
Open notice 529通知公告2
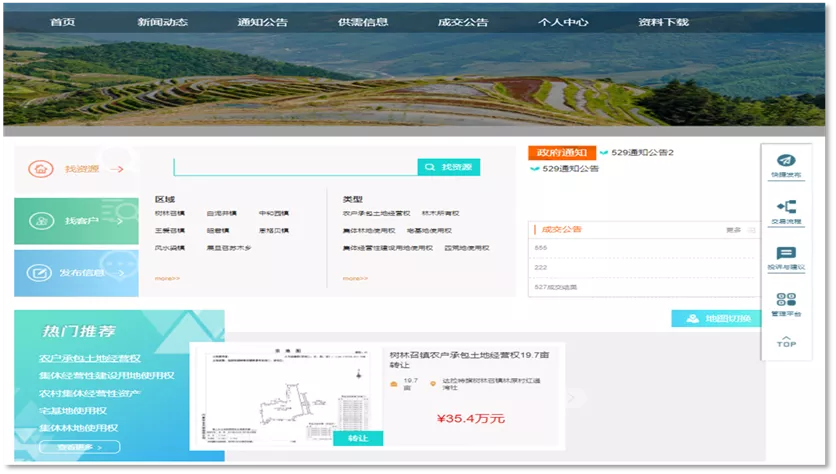[642, 152]
